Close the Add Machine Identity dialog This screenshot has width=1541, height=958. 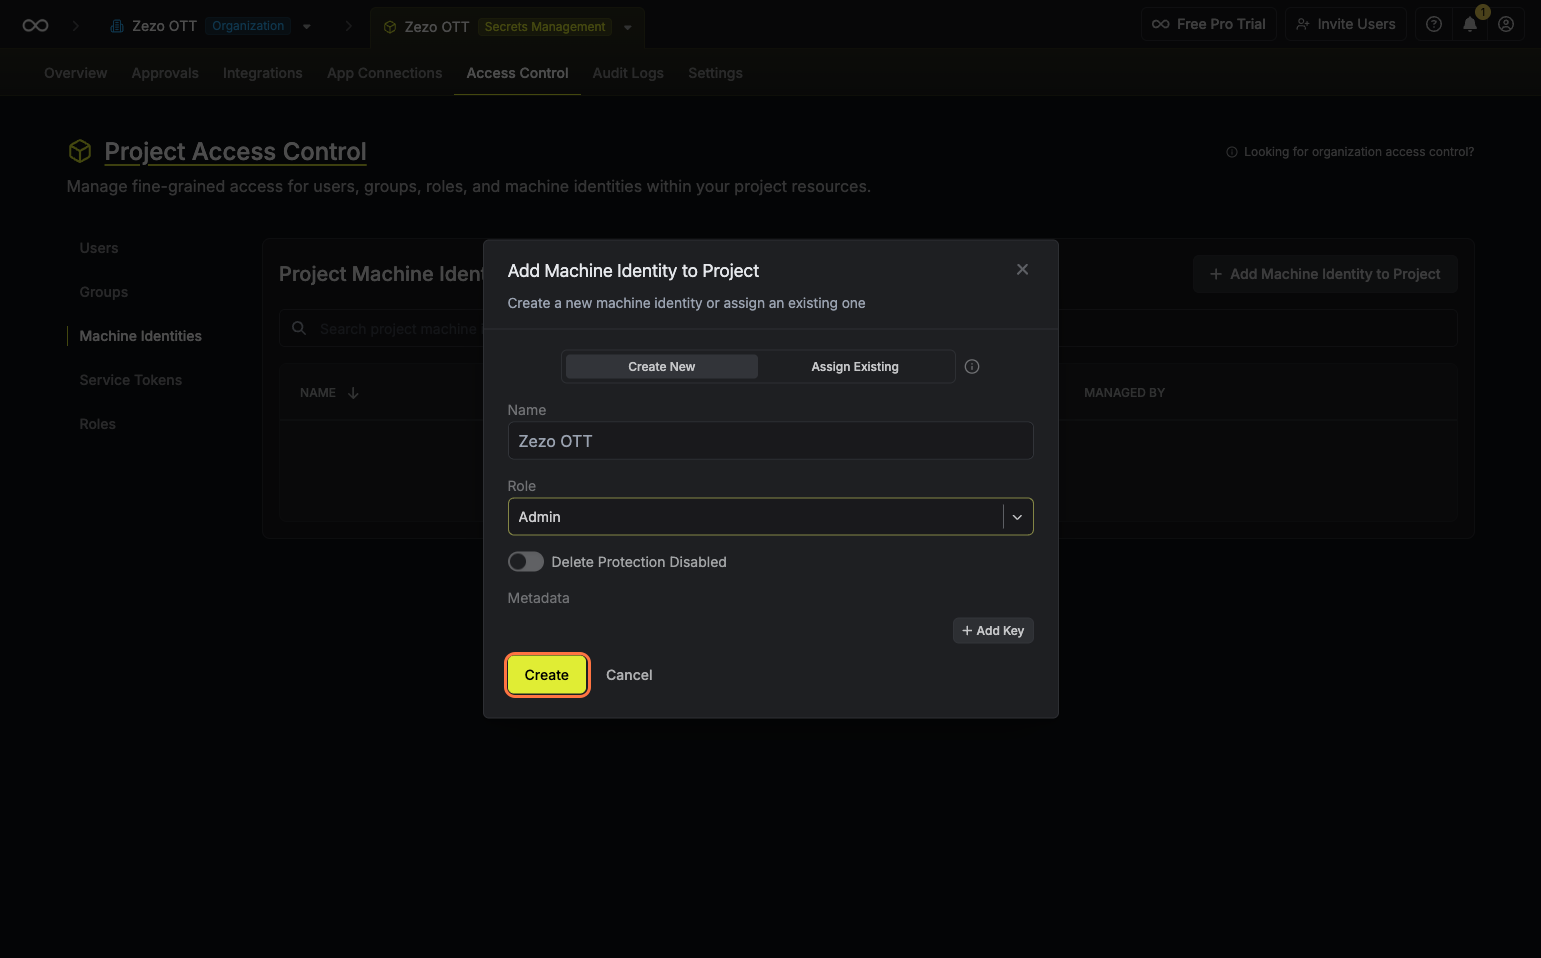(x=1022, y=270)
